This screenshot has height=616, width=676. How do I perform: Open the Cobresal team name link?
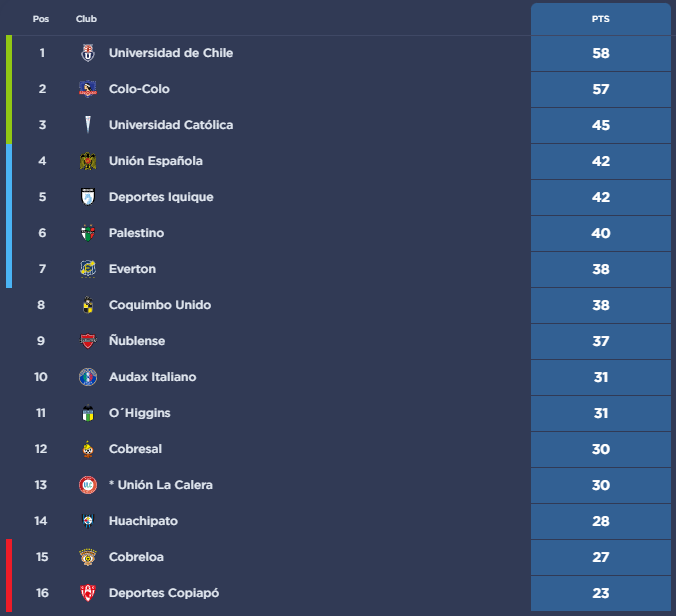(135, 449)
